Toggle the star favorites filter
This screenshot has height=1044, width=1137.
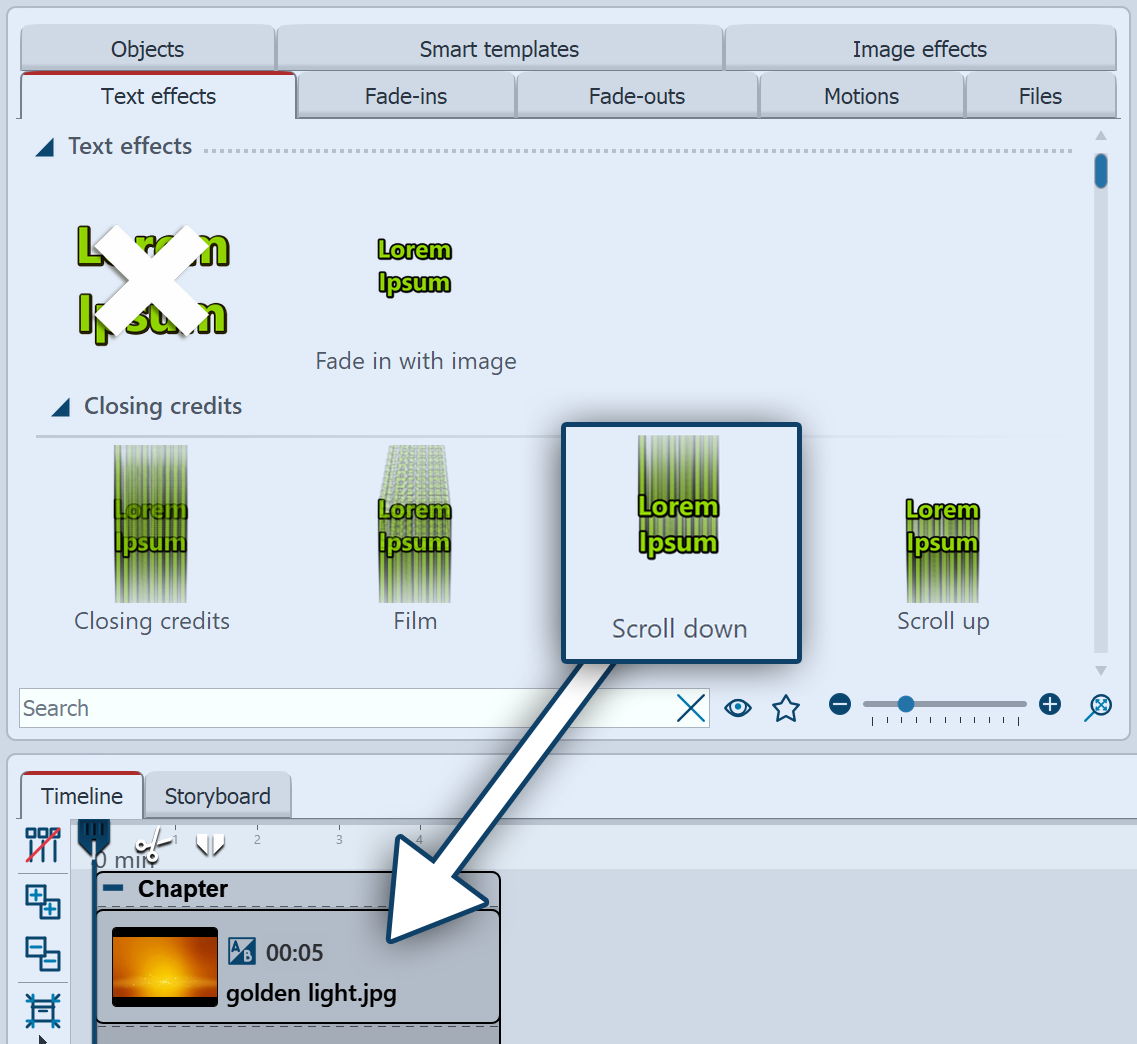click(786, 707)
